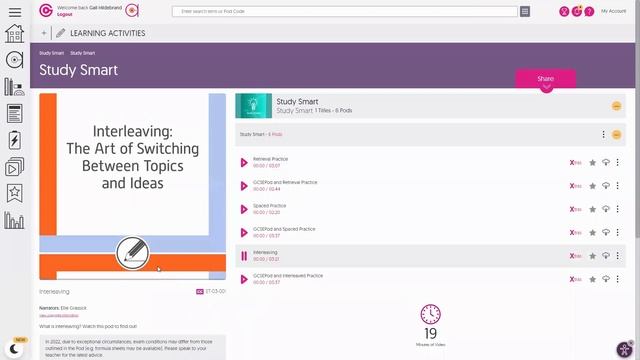Click the second Study Smart breadcrumb

click(82, 53)
